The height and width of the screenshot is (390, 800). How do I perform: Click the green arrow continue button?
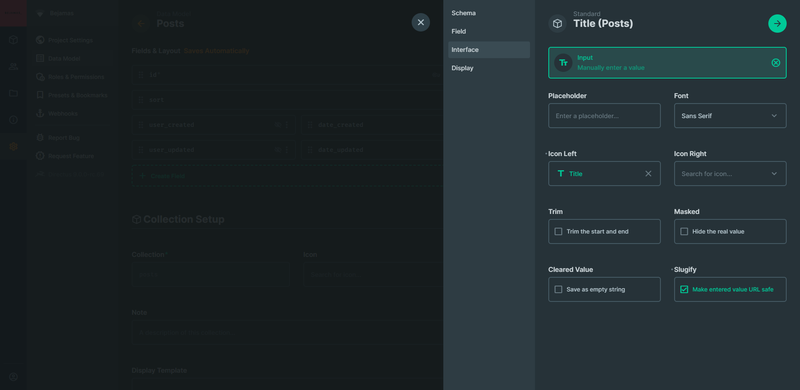click(x=777, y=23)
